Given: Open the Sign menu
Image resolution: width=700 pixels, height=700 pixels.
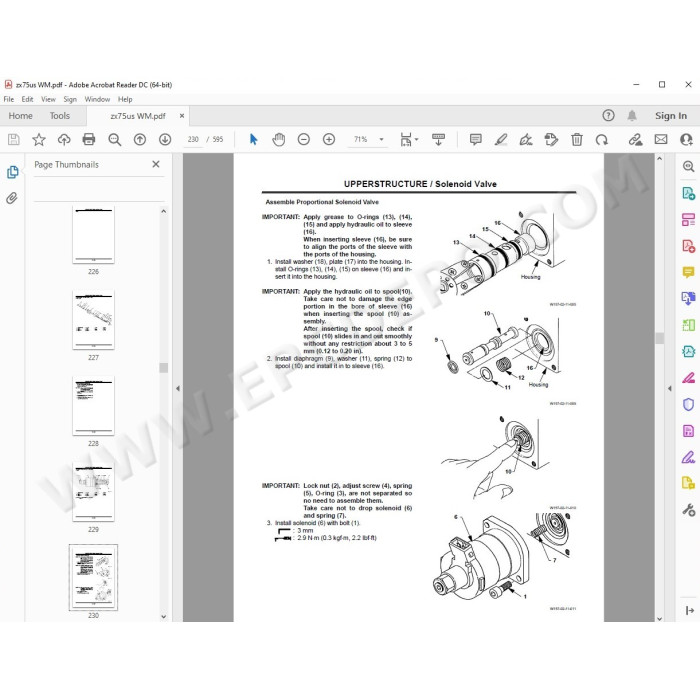Looking at the screenshot, I should click(70, 99).
